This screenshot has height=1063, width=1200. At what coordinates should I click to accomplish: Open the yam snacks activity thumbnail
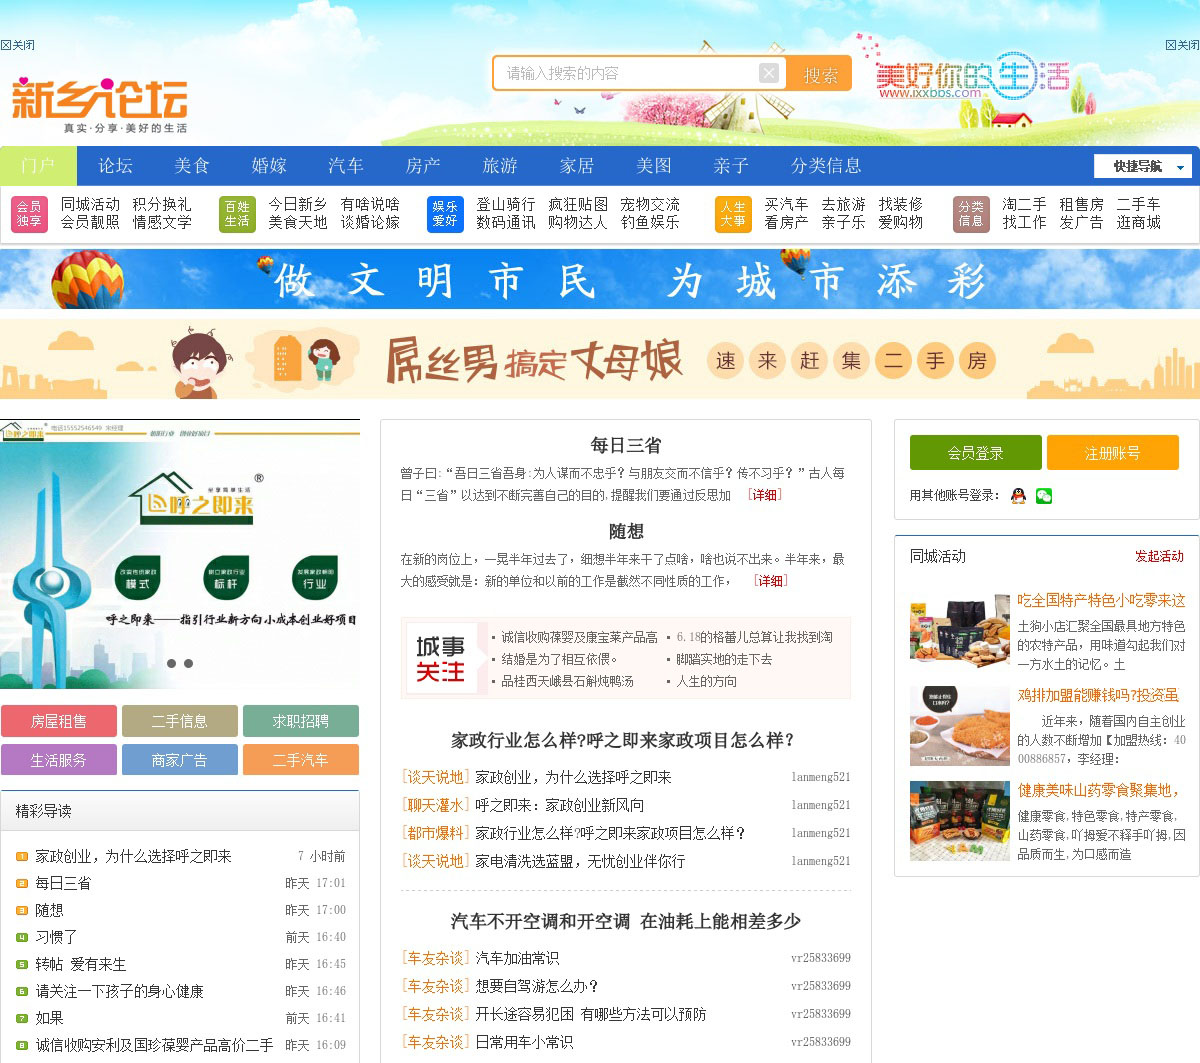click(x=960, y=821)
